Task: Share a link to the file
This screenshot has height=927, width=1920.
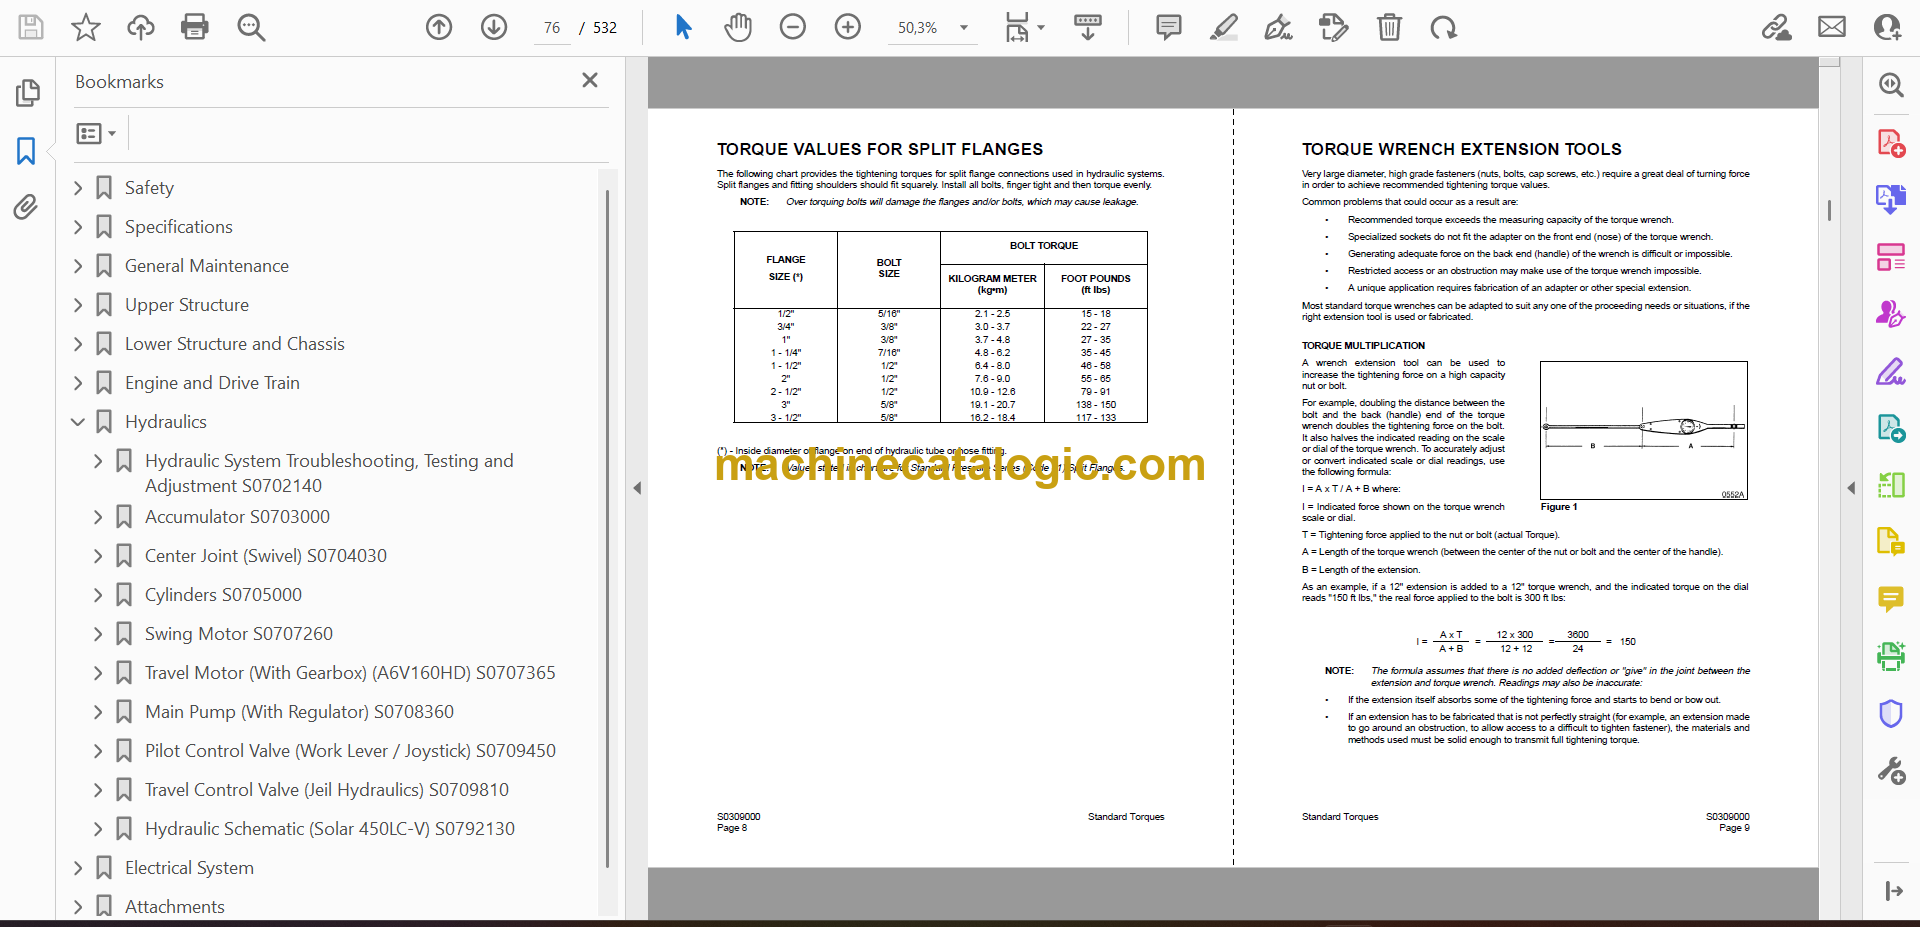Action: pos(1777,27)
